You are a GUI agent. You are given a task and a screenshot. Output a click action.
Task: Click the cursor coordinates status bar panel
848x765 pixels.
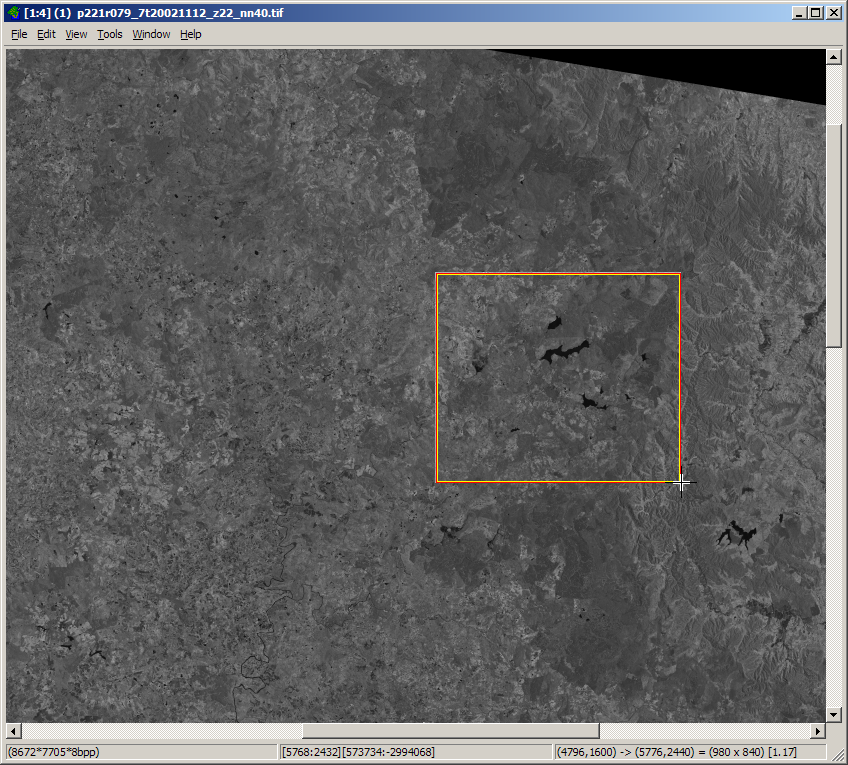point(414,751)
